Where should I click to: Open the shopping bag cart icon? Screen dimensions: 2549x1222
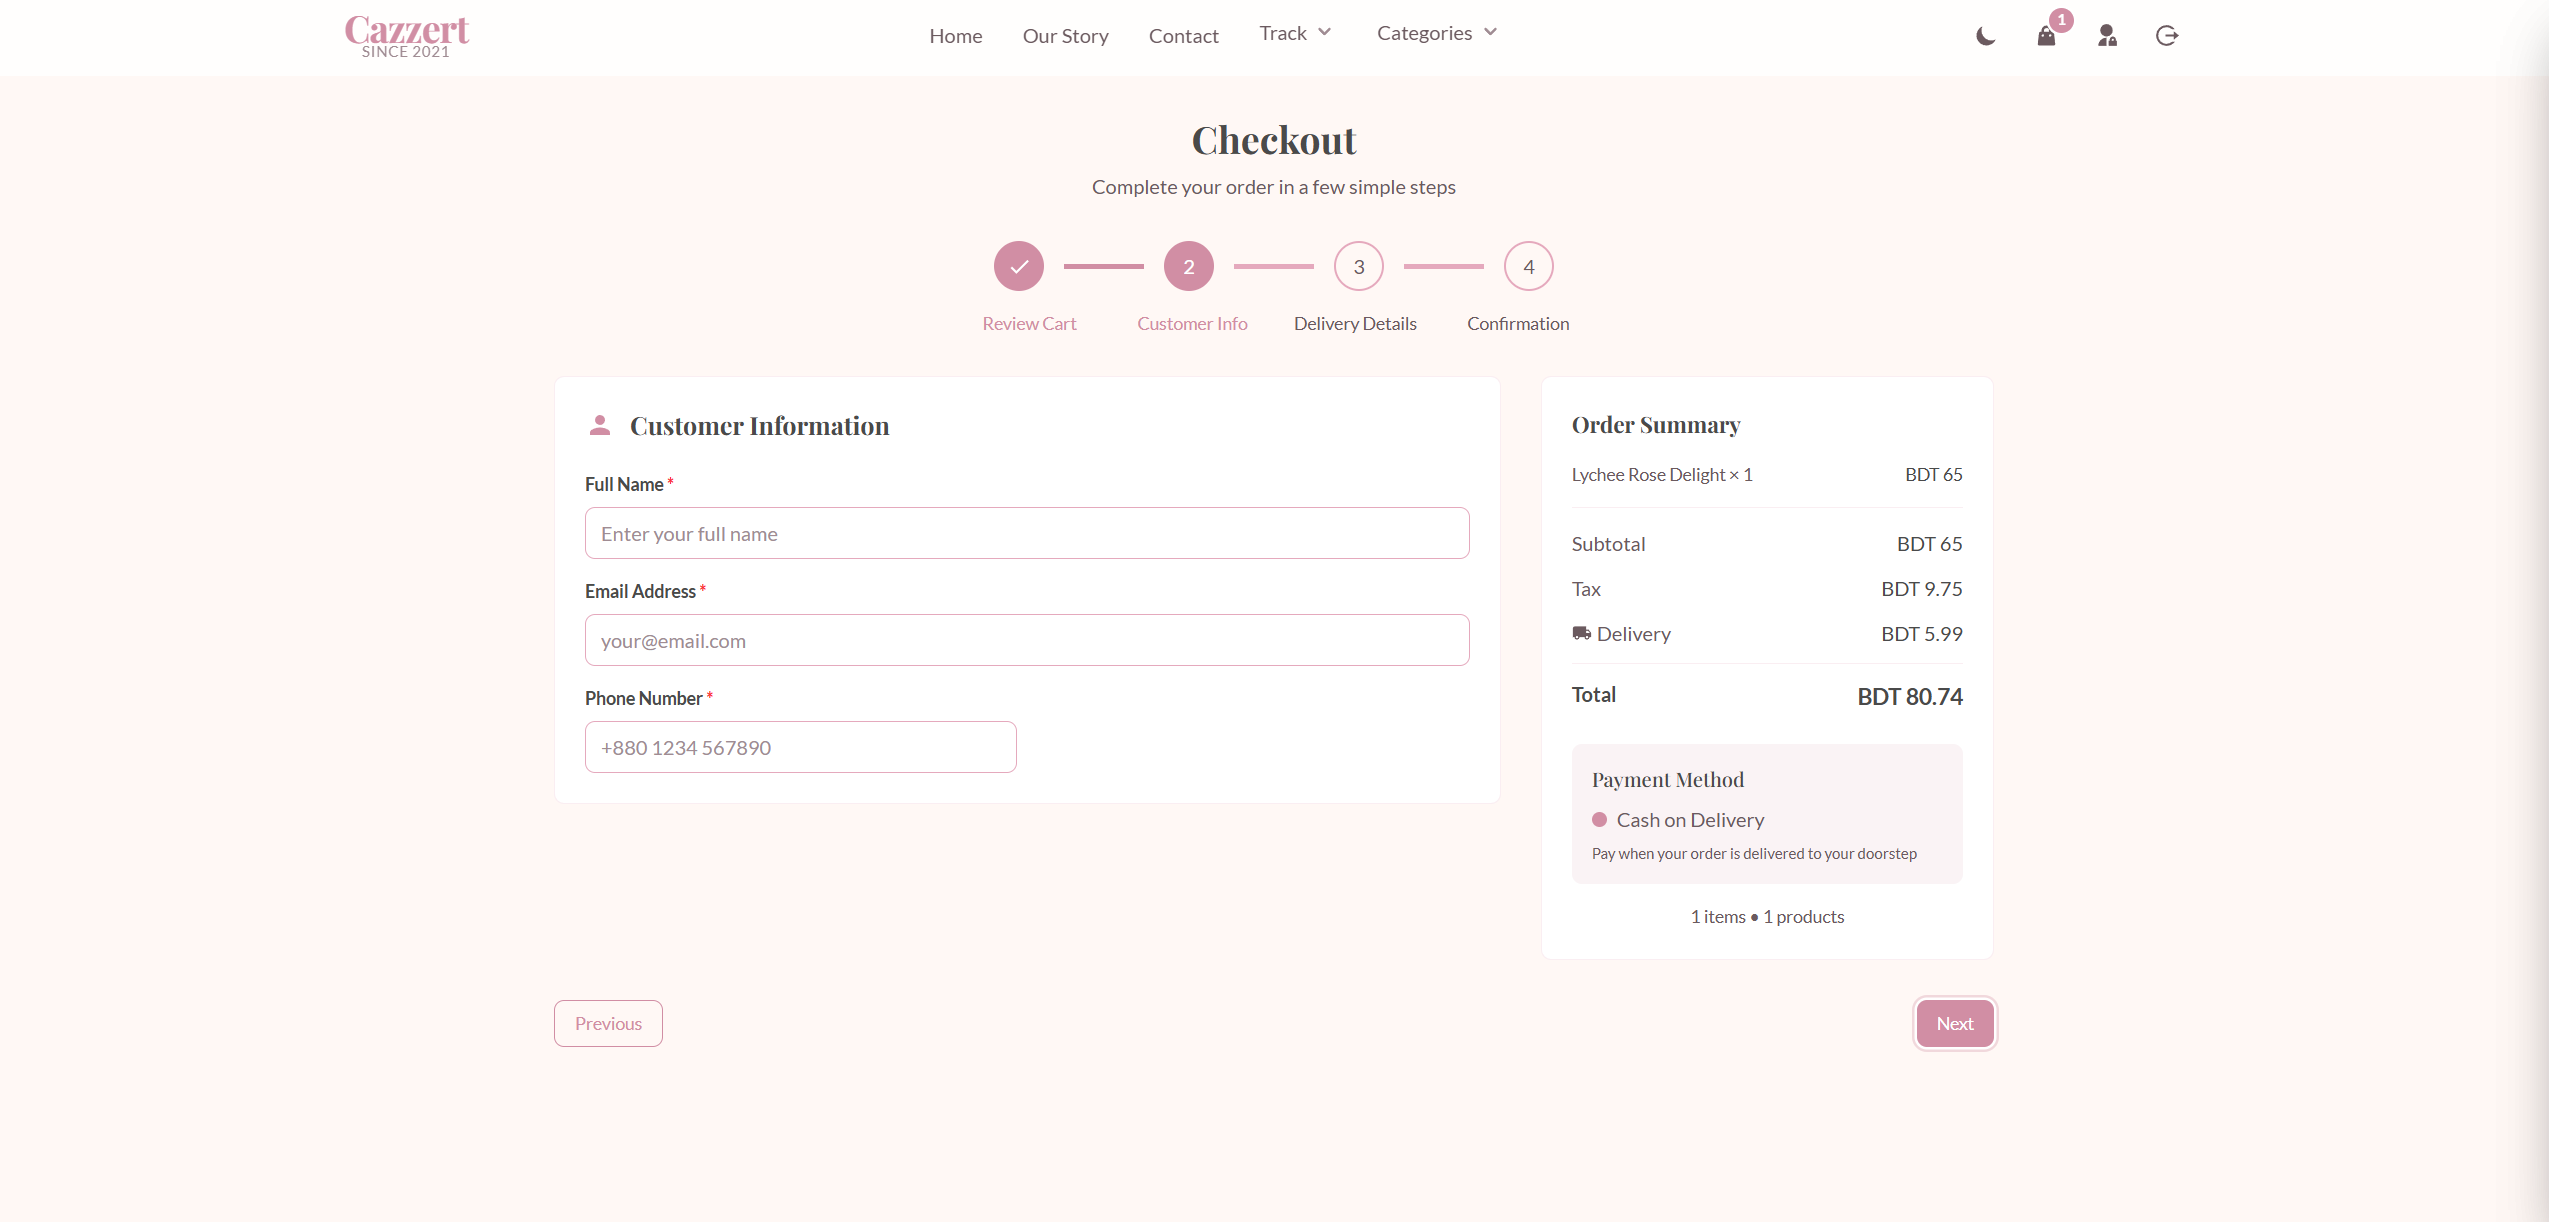pyautogui.click(x=2046, y=37)
